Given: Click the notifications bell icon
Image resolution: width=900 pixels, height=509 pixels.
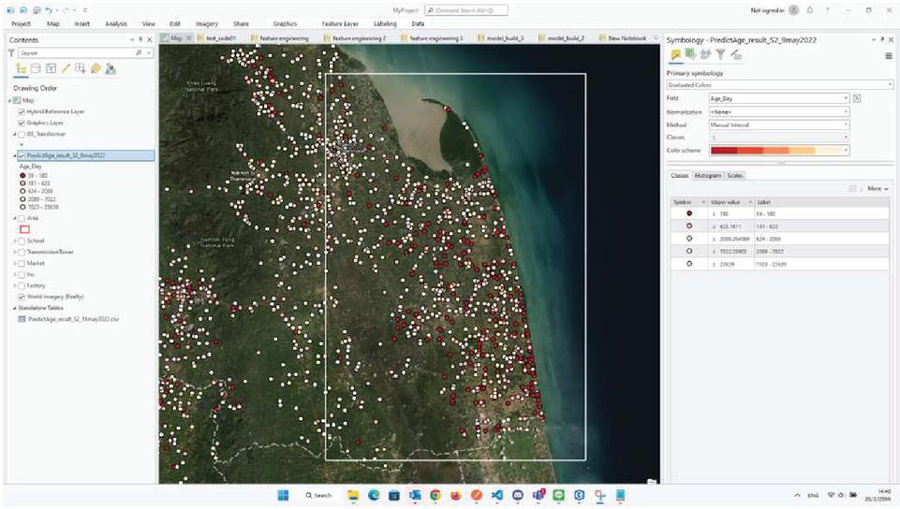Looking at the screenshot, I should (810, 10).
